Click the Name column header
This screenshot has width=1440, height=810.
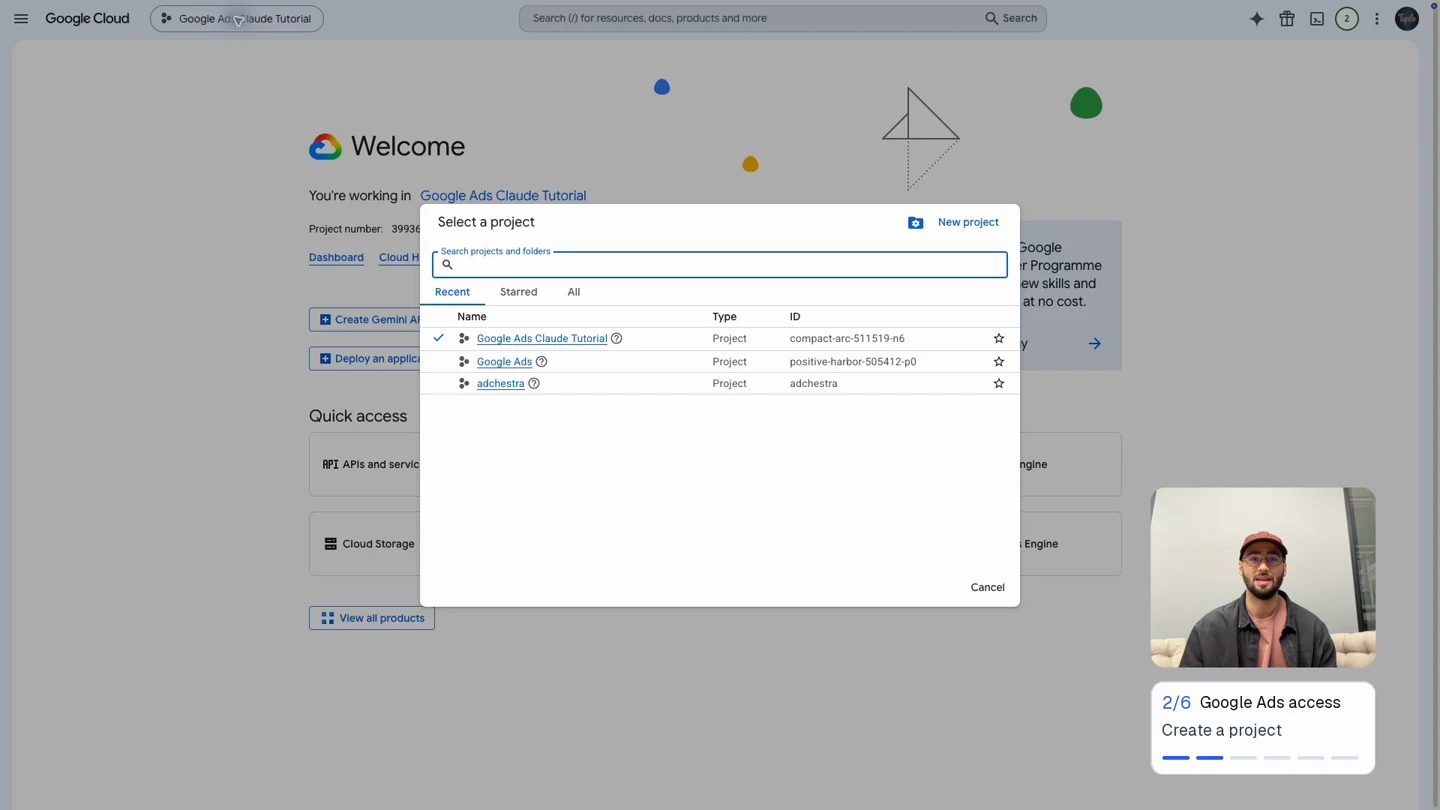[x=472, y=316]
